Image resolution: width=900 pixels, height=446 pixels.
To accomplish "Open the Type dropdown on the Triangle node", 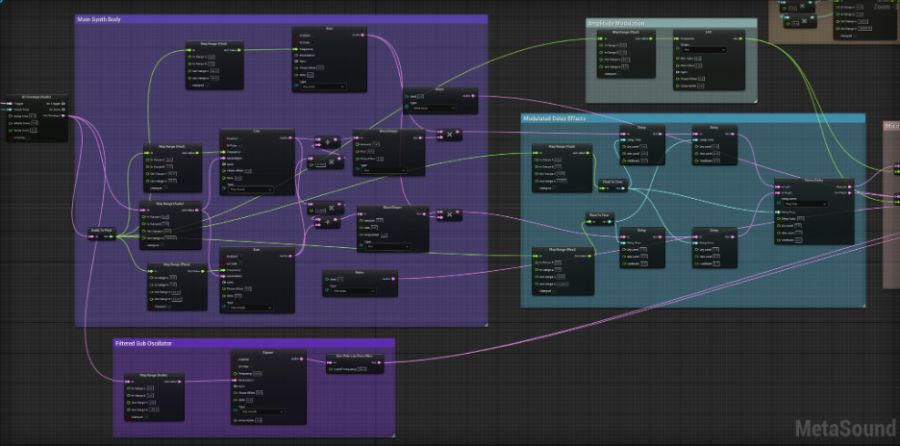I will (x=263, y=412).
